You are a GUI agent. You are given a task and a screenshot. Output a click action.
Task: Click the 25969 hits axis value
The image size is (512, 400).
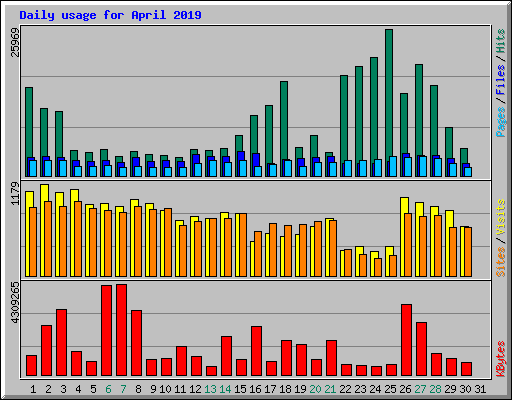click(15, 42)
